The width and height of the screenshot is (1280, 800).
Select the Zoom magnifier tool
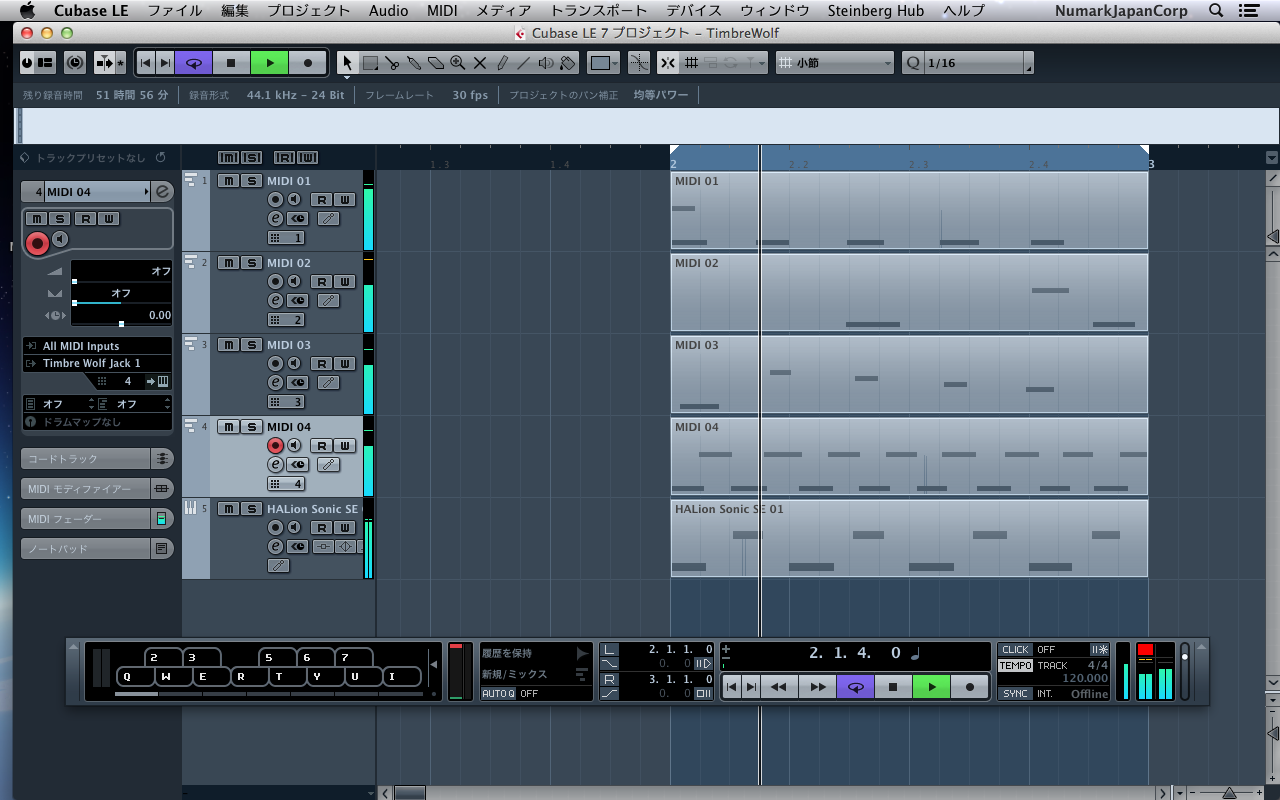click(458, 63)
